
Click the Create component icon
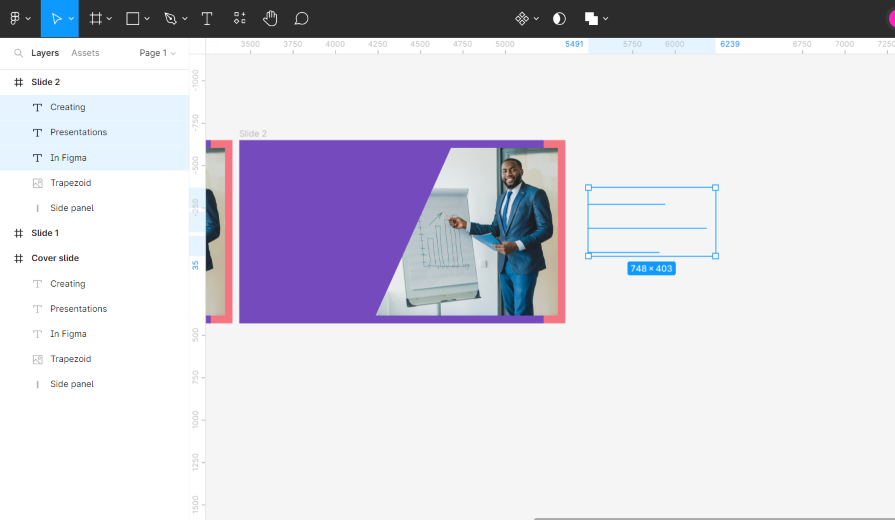click(x=521, y=18)
